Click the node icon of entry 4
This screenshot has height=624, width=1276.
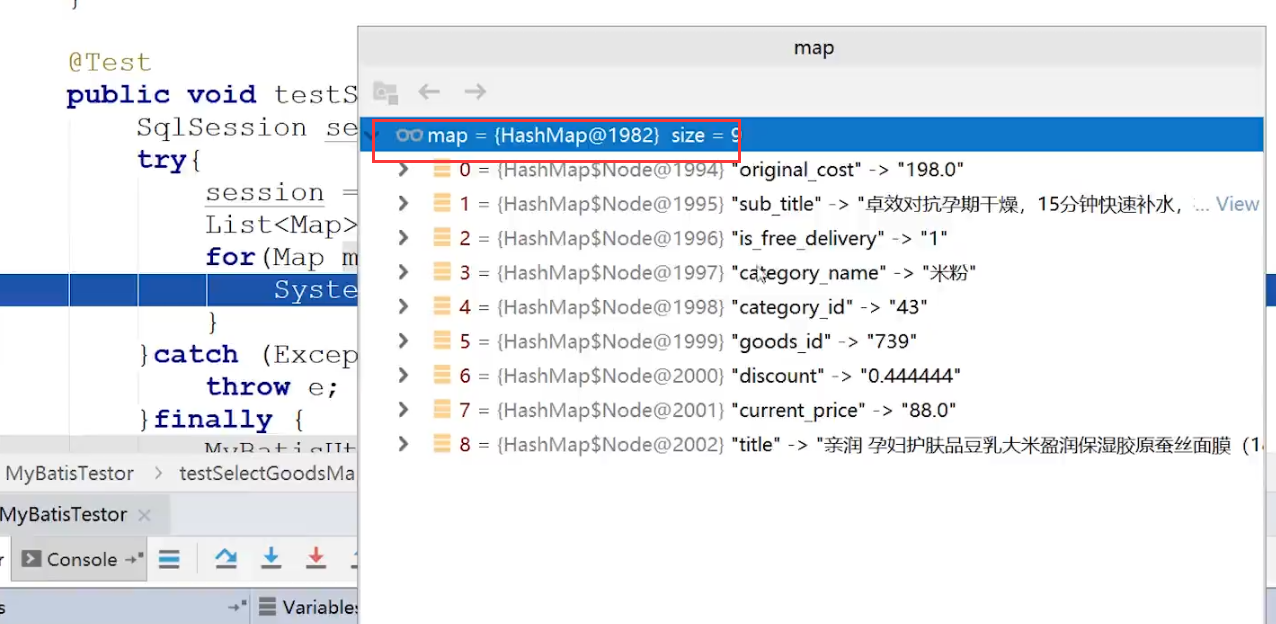(441, 307)
